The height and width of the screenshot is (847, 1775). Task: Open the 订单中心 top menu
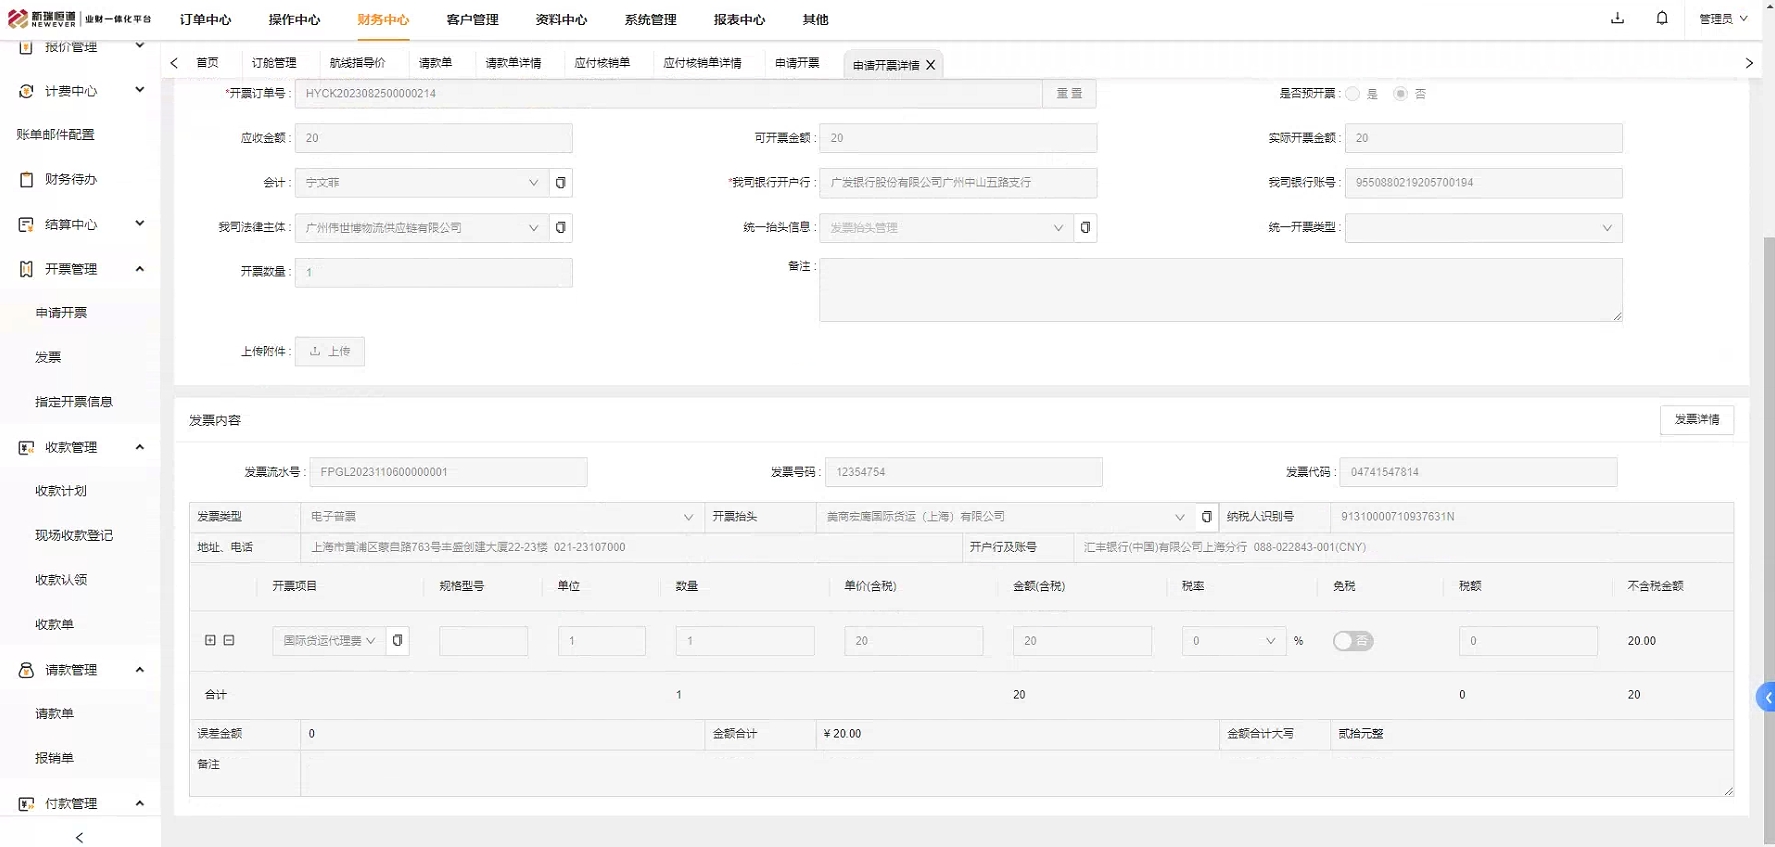tap(205, 20)
